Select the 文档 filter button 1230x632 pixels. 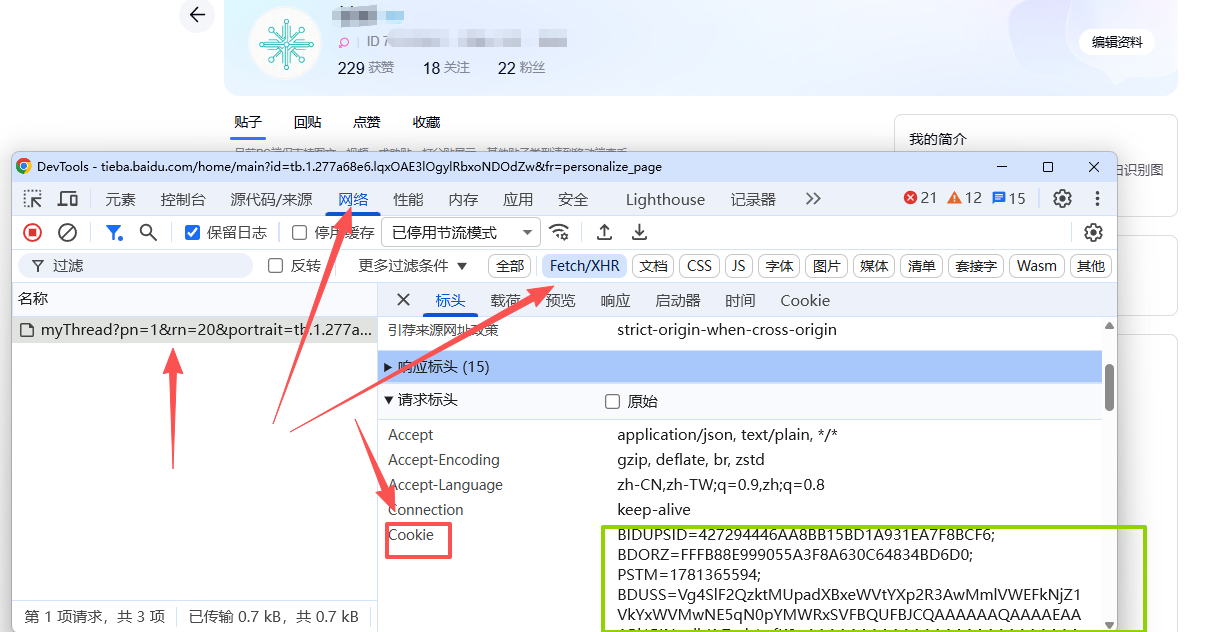point(654,265)
